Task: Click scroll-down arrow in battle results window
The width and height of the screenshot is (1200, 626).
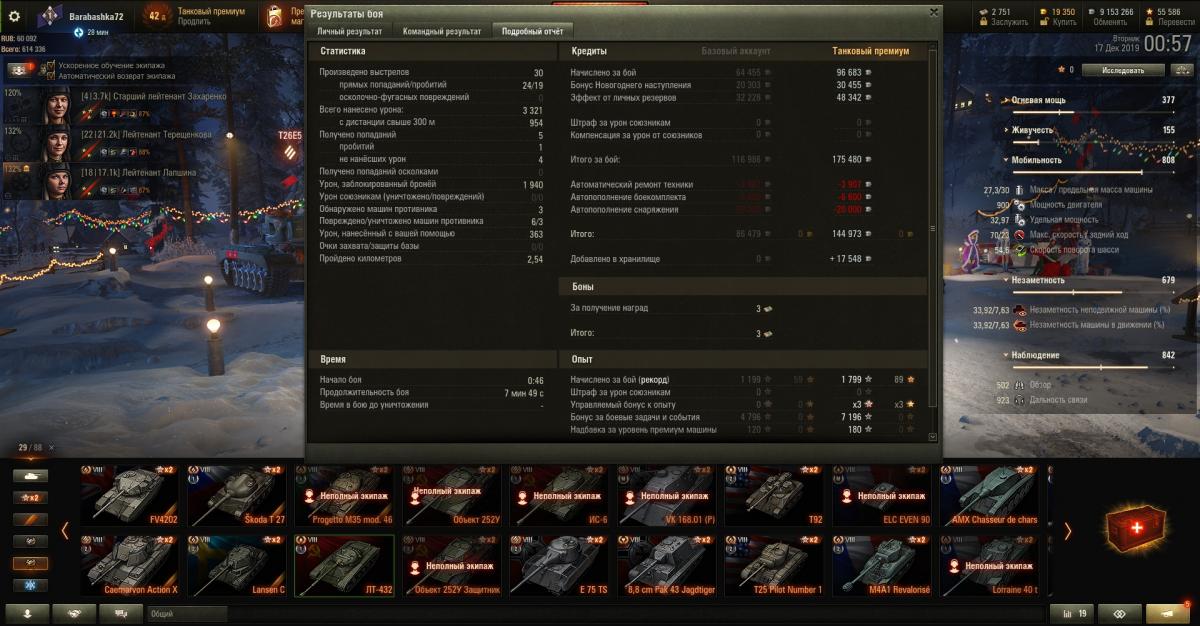Action: pyautogui.click(x=933, y=437)
